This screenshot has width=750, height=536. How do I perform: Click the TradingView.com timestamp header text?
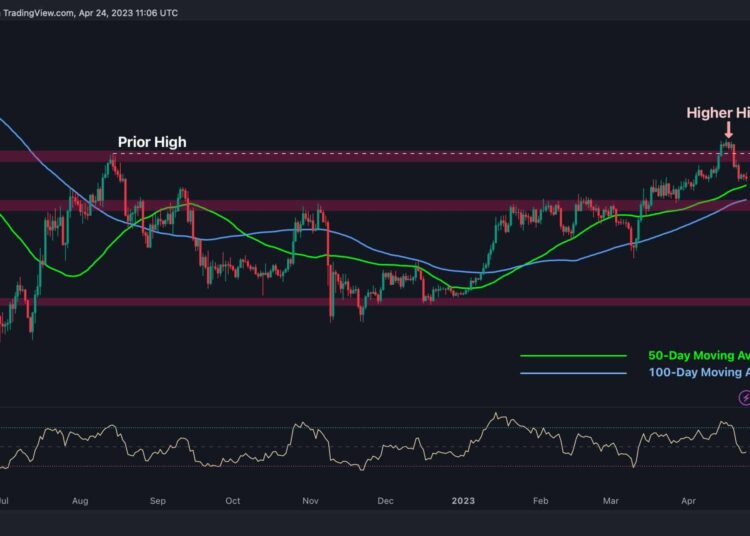[x=89, y=13]
